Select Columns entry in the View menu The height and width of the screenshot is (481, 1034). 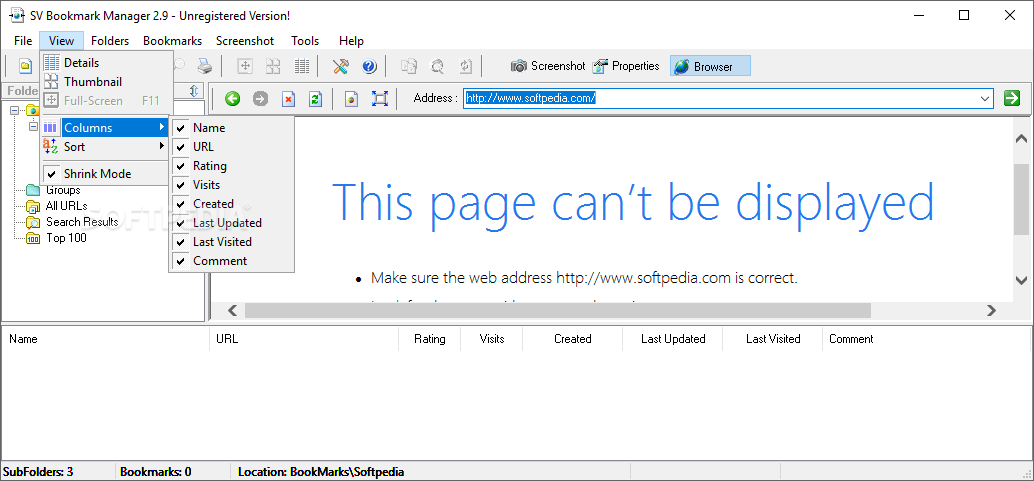106,128
